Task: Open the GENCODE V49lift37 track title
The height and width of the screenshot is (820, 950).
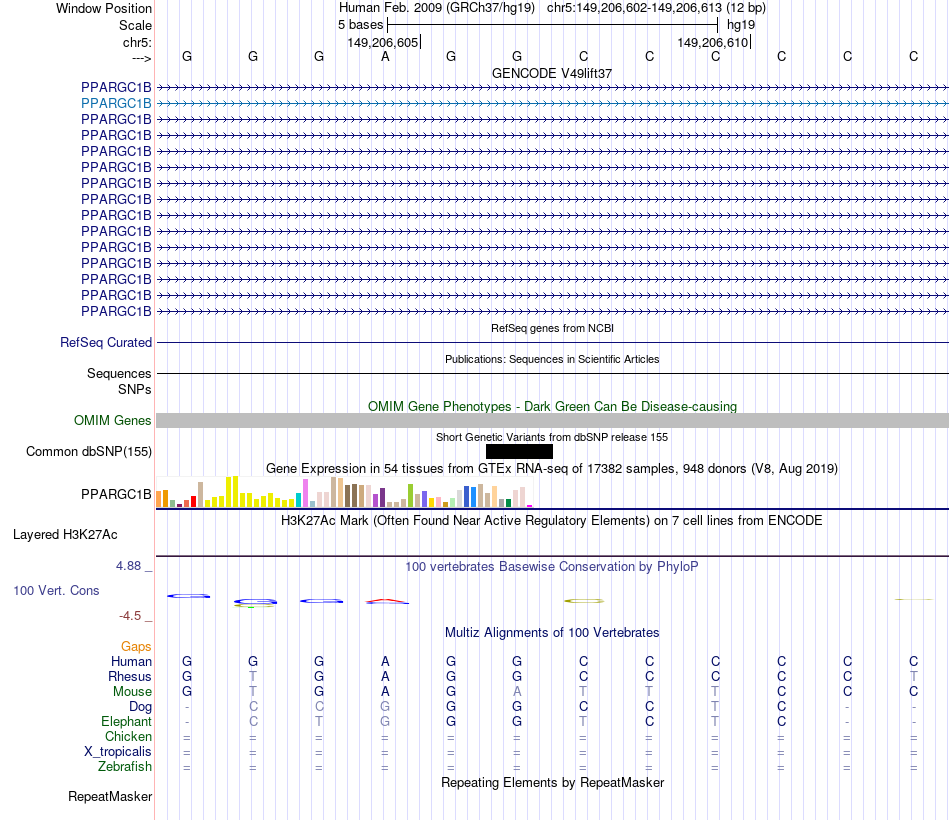Action: (552, 73)
